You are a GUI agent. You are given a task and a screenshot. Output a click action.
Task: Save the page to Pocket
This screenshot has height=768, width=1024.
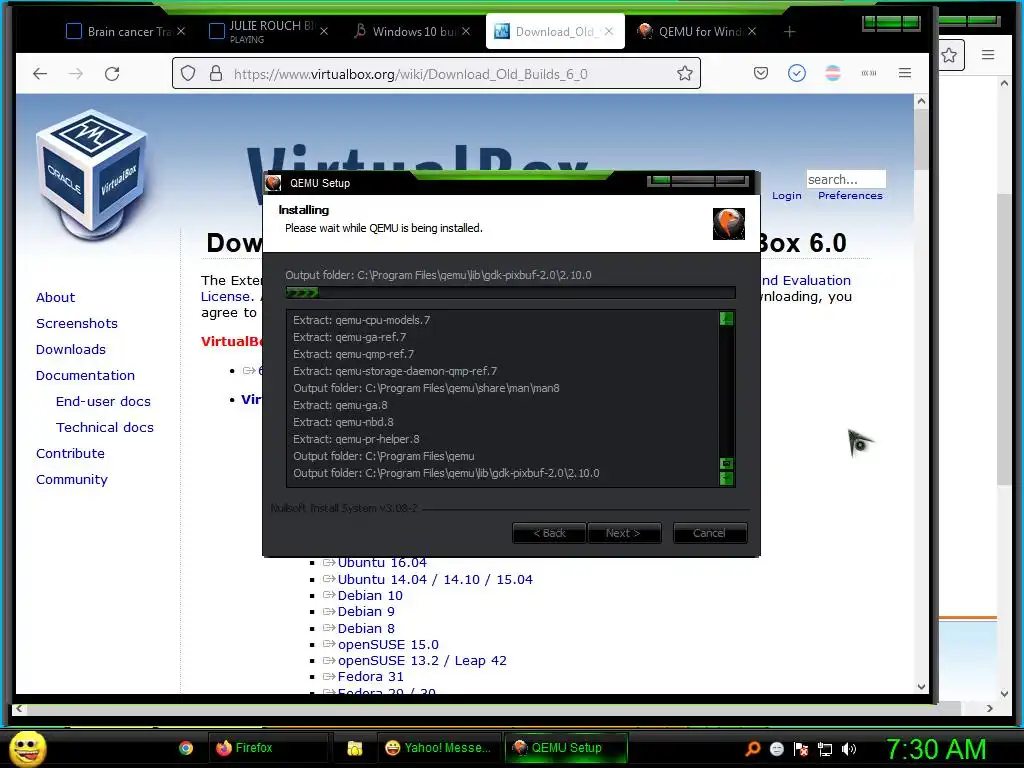click(x=761, y=73)
